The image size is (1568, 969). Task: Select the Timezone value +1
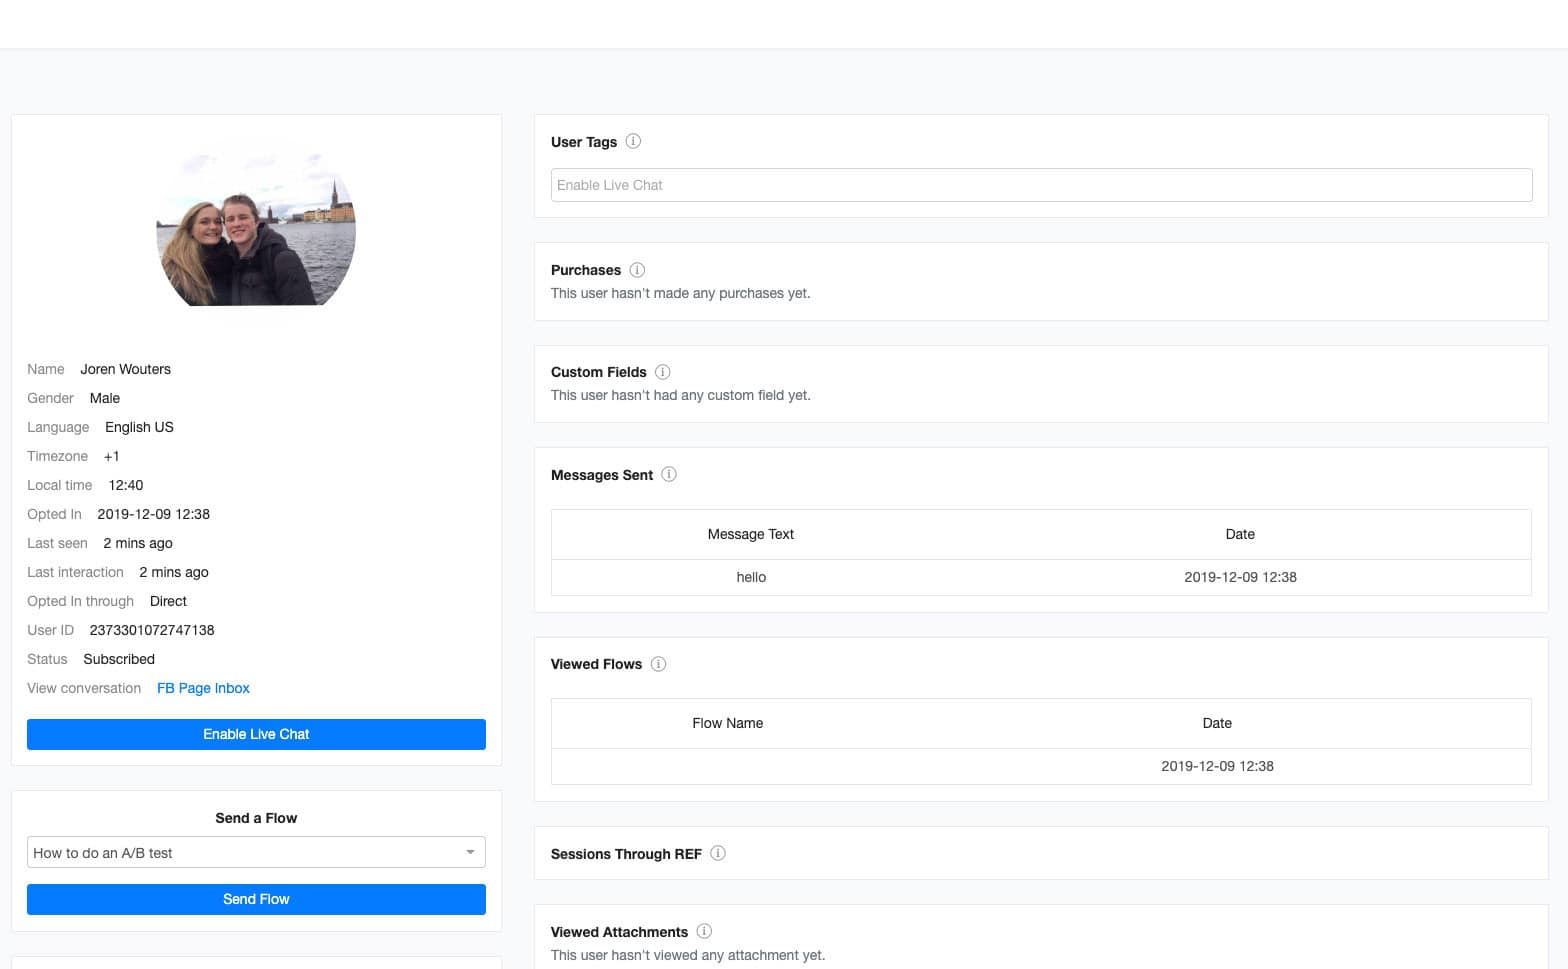point(112,456)
